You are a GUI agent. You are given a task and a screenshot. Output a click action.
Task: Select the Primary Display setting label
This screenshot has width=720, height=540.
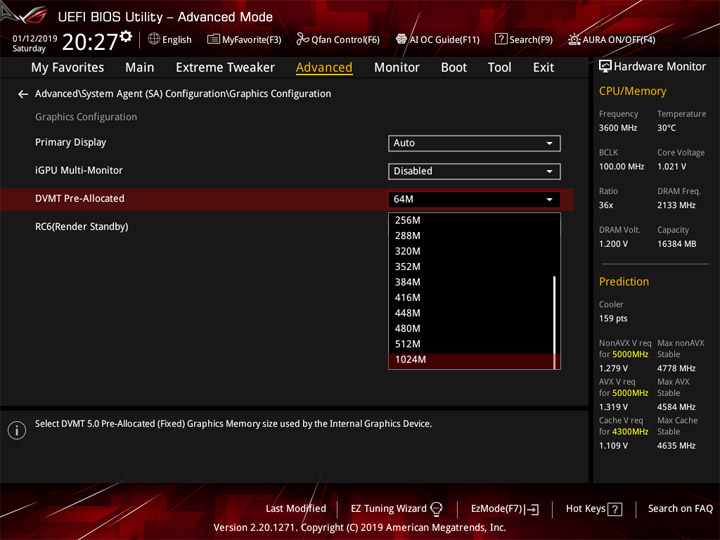[x=71, y=142]
